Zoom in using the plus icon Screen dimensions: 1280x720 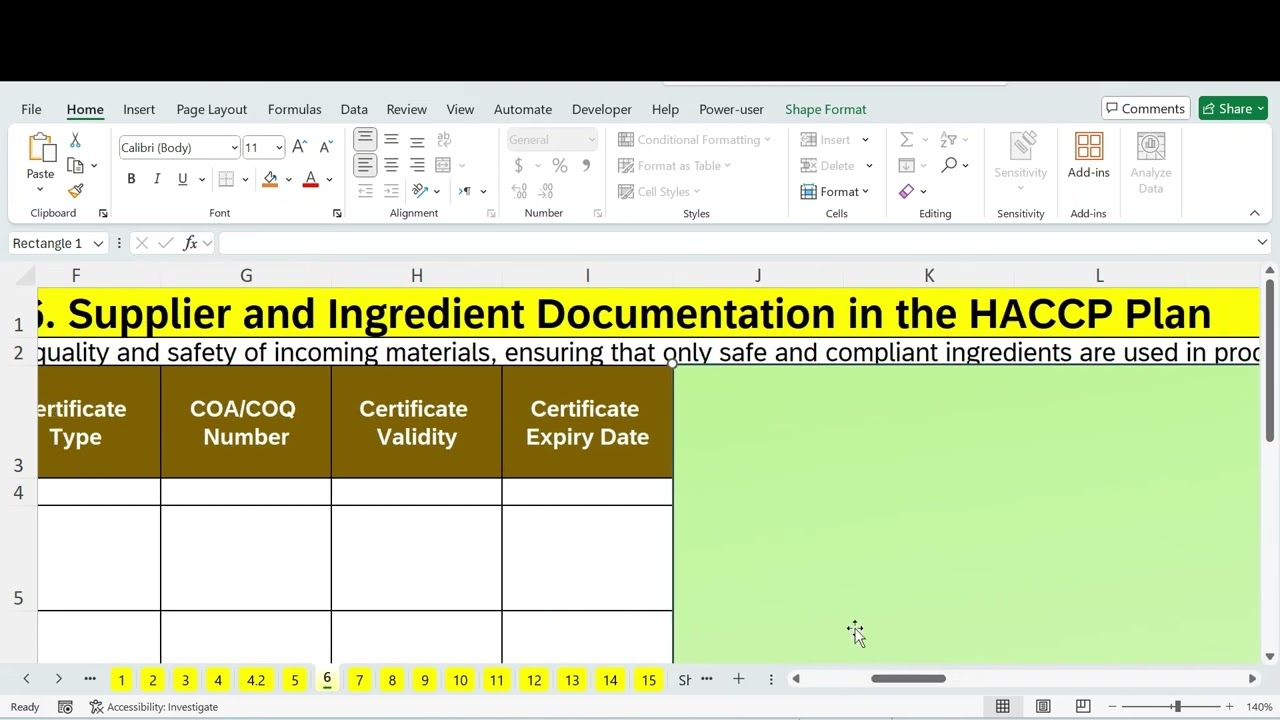point(1230,707)
